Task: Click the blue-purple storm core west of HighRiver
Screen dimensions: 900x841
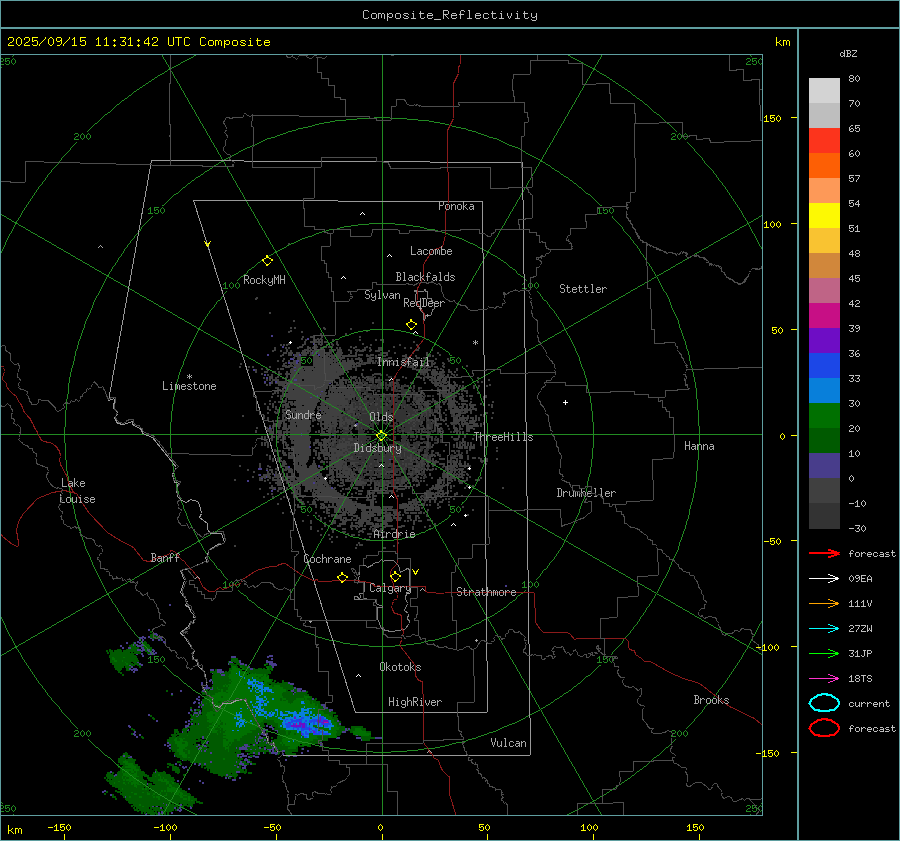Action: click(x=307, y=722)
